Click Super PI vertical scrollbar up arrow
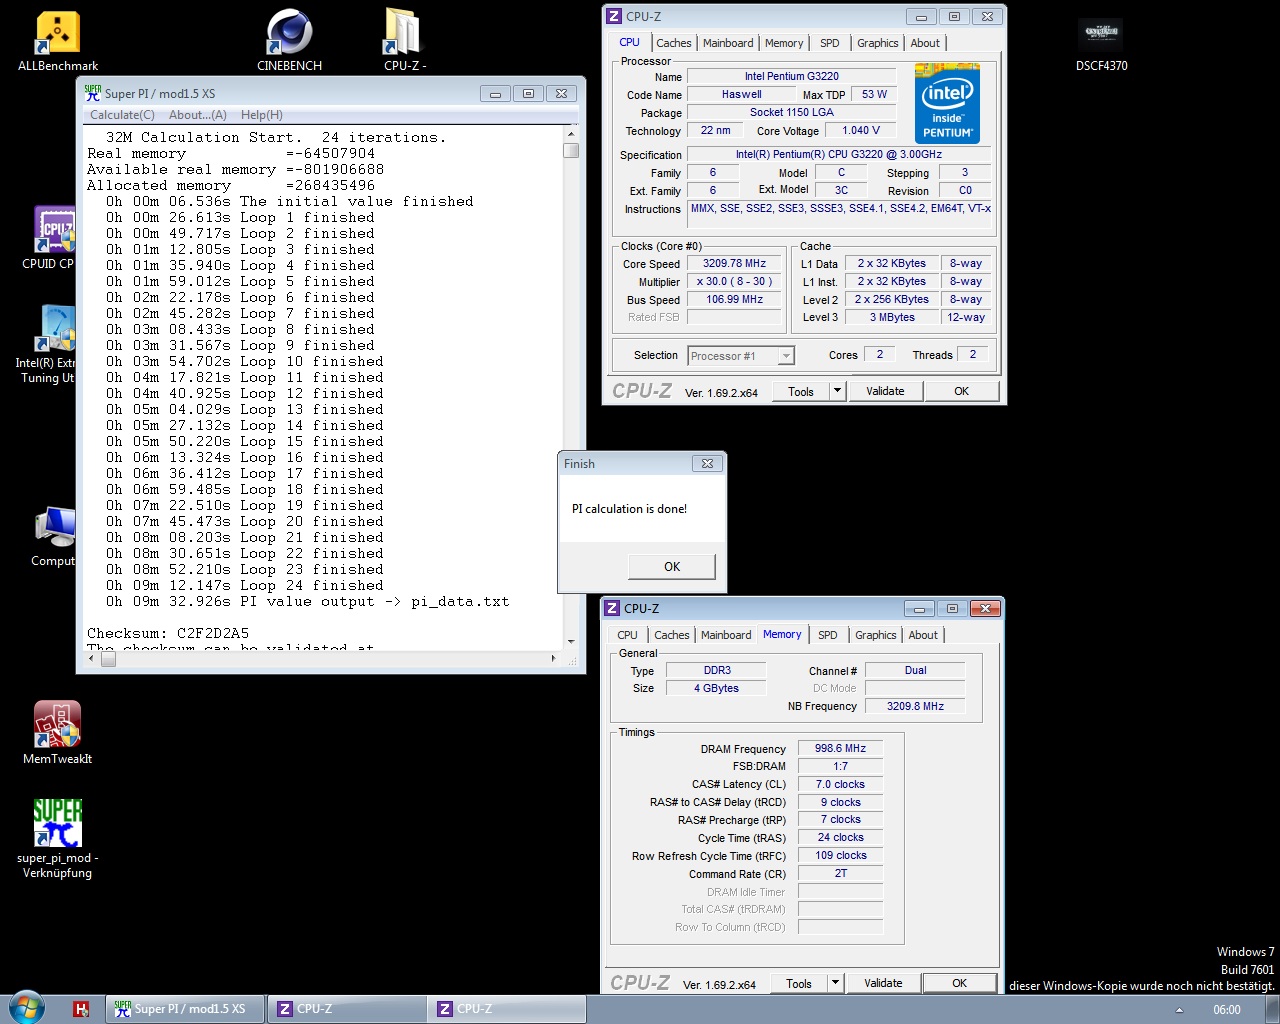Image resolution: width=1280 pixels, height=1024 pixels. coord(571,134)
